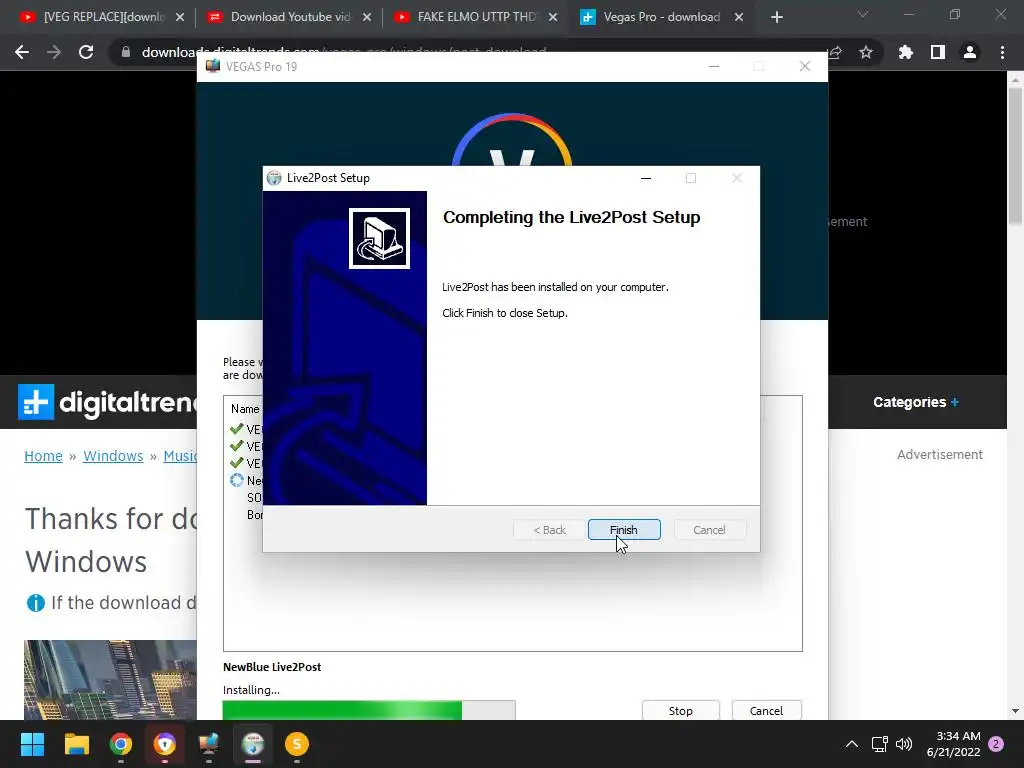Screen dimensions: 1024x768
Task: Click Cancel in VEGAS Pro 19 installer
Action: [x=766, y=711]
